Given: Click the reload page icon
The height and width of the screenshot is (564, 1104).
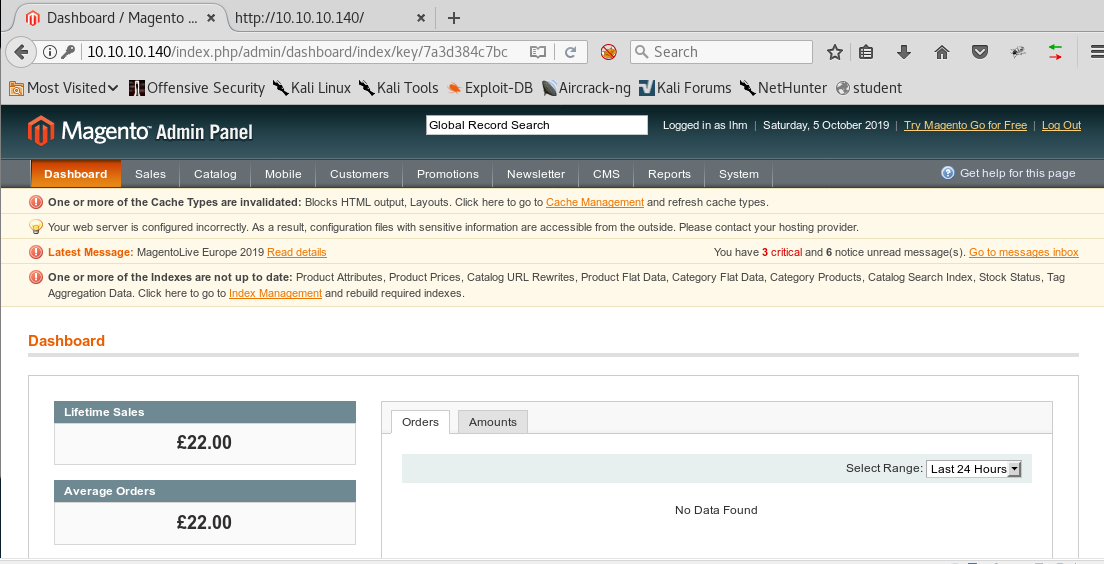Looking at the screenshot, I should tap(570, 52).
